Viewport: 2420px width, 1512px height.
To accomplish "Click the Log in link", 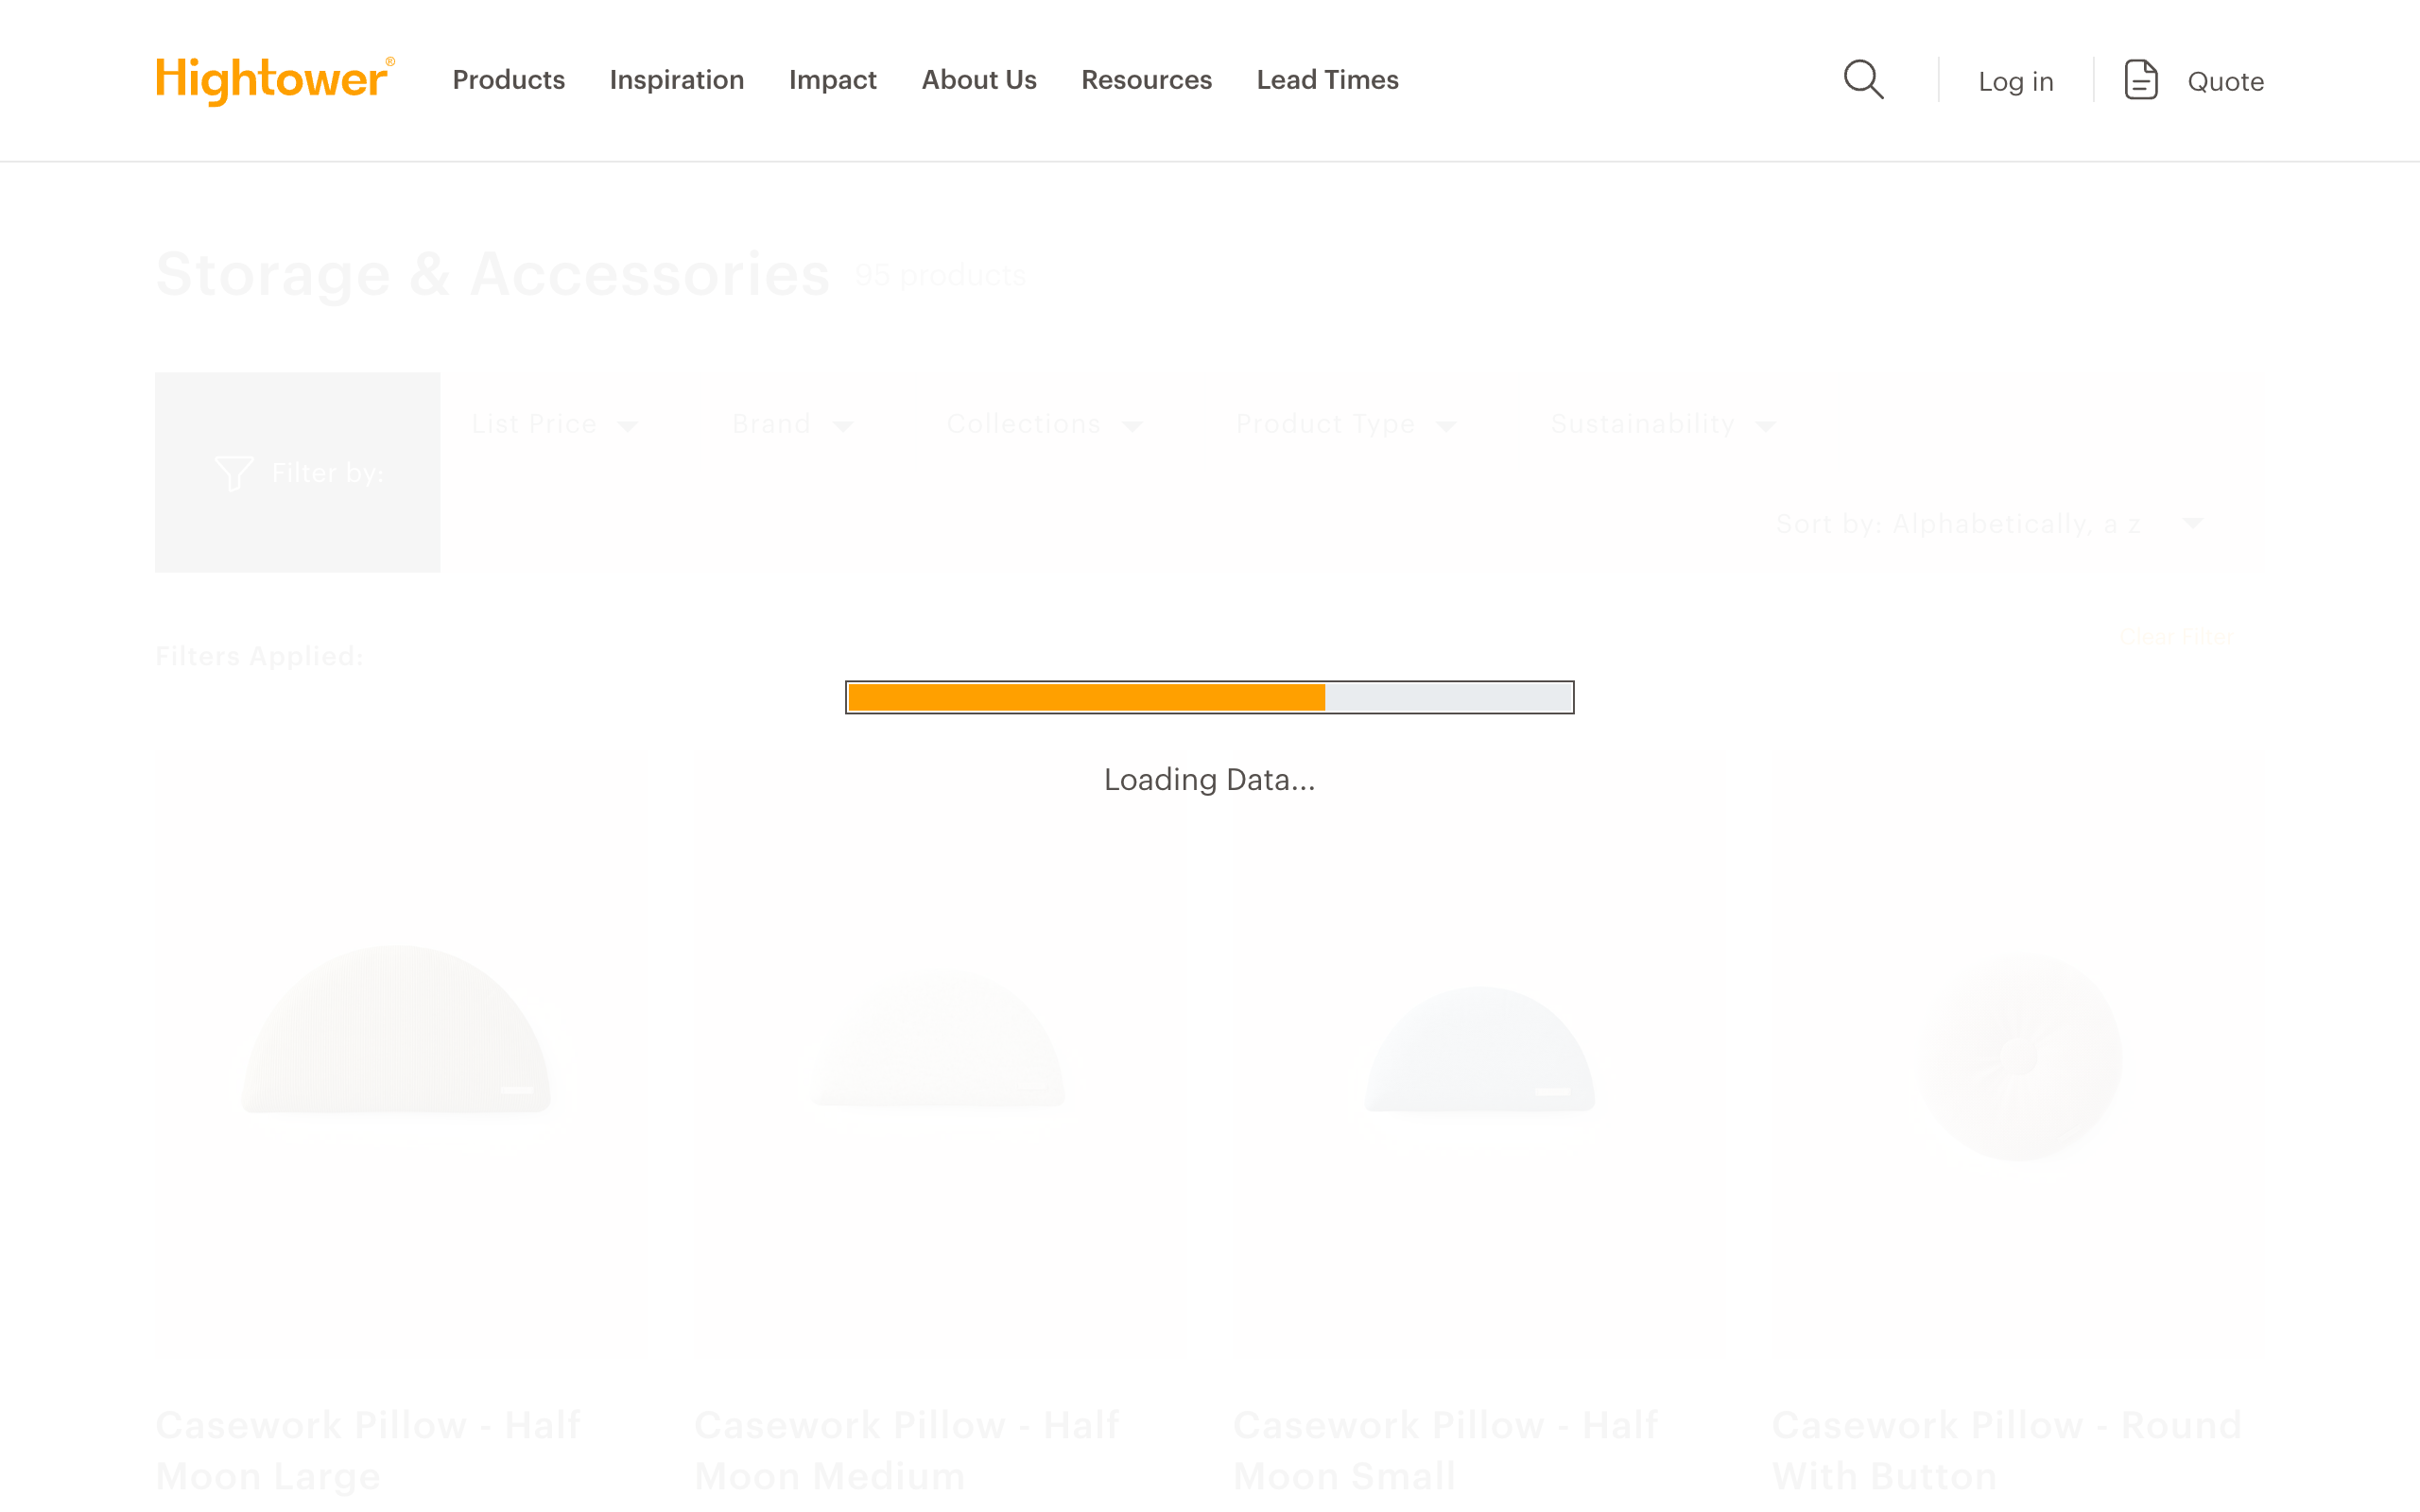I will [2016, 81].
